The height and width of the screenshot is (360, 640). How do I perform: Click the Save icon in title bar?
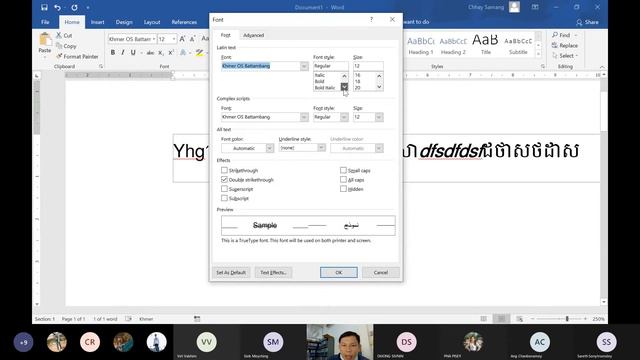coord(44,7)
